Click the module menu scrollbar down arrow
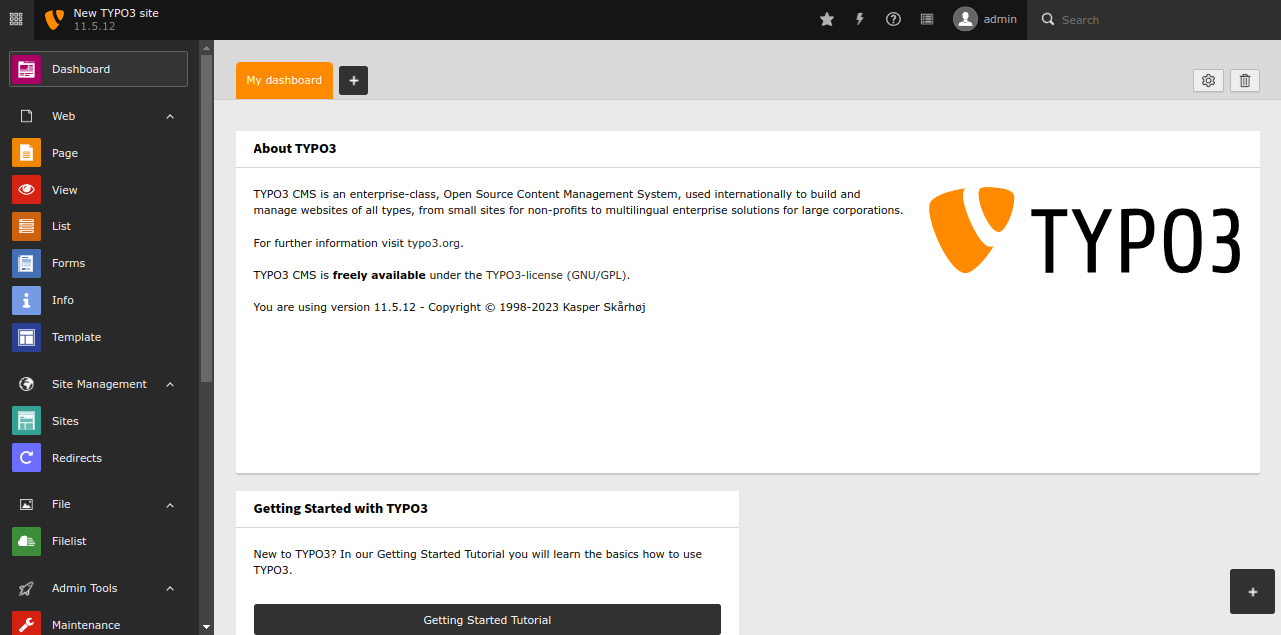This screenshot has width=1281, height=635. pos(206,627)
